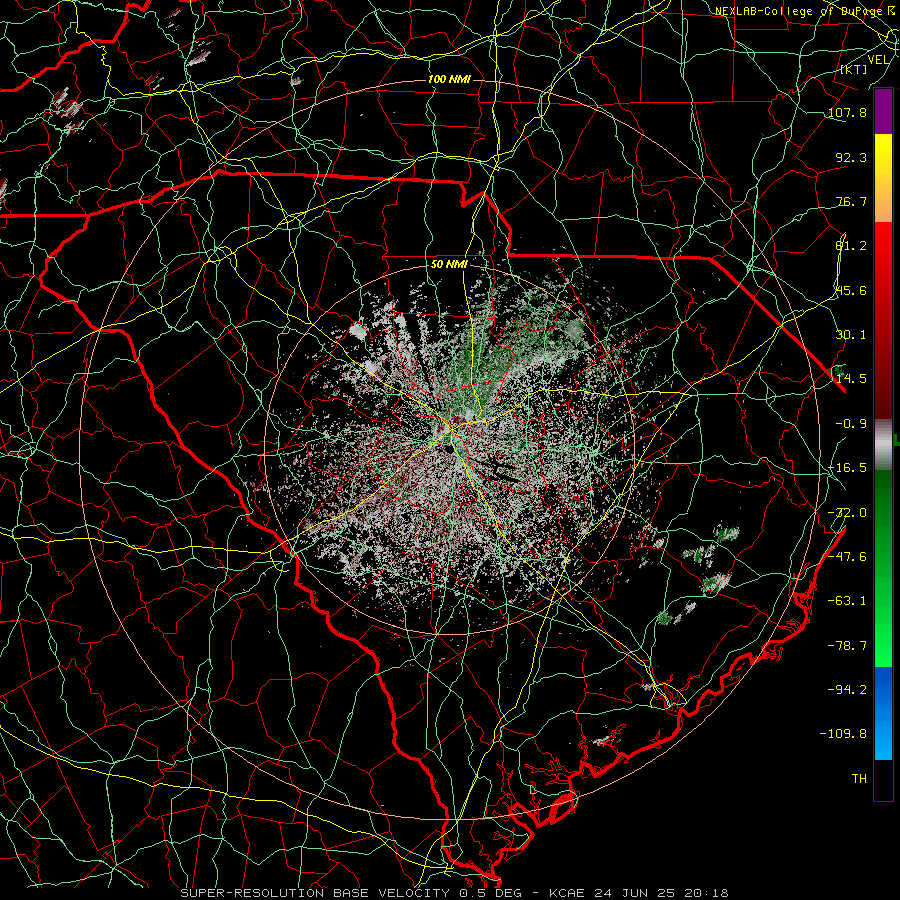The height and width of the screenshot is (900, 900).
Task: Click the 61.2 velocity scale value
Action: tap(851, 246)
